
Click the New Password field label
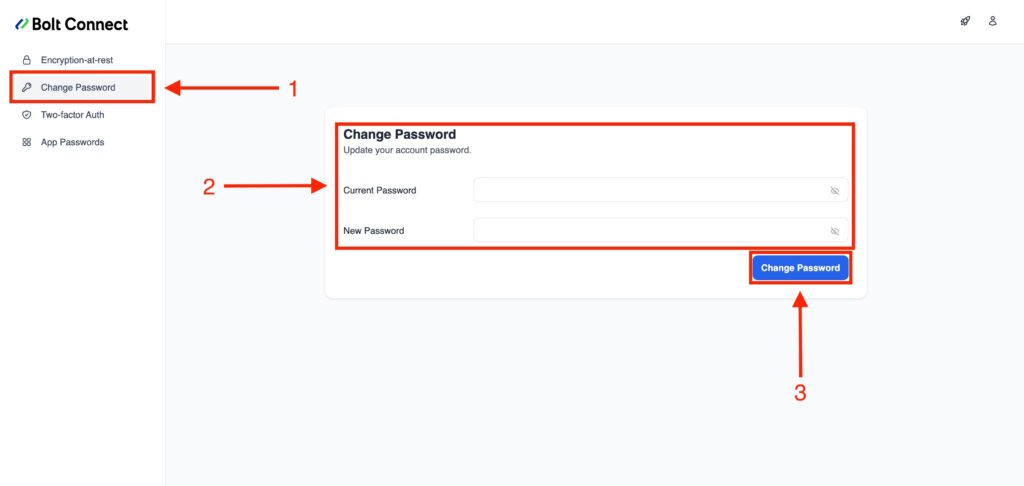point(374,231)
